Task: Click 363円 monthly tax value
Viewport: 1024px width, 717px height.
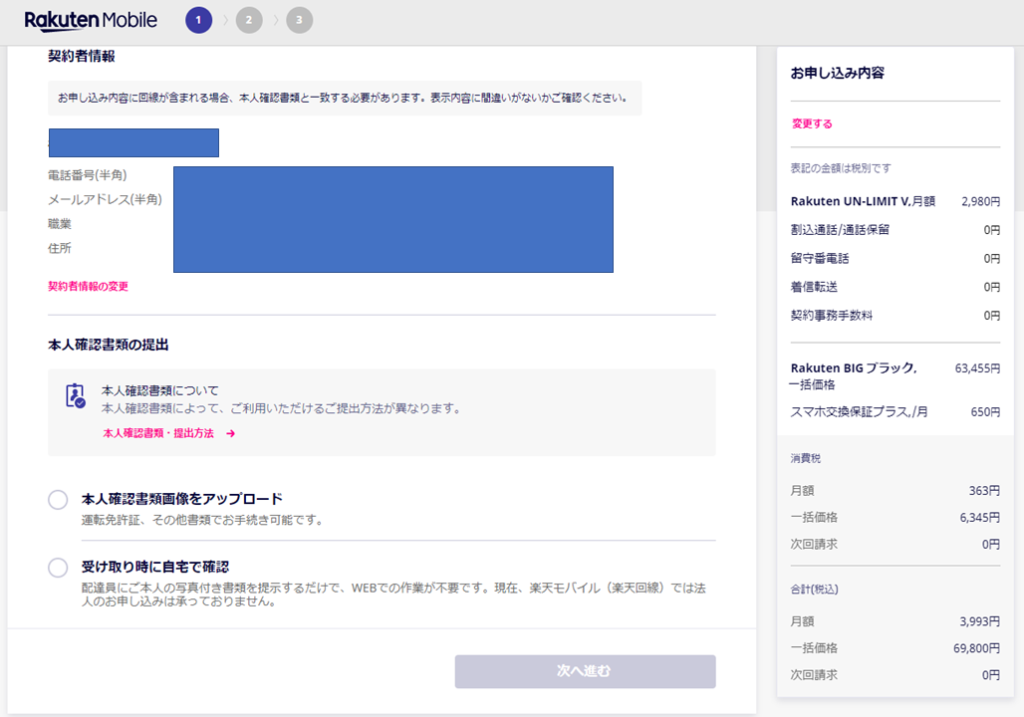Action: click(984, 490)
